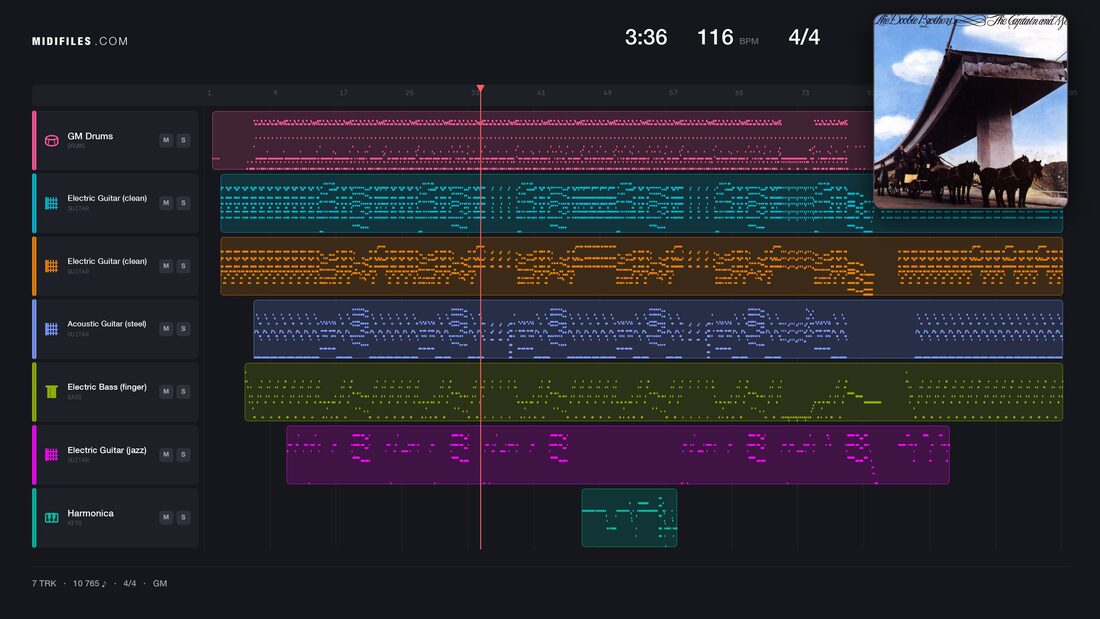Solo the orange Electric Guitar (clean) track
This screenshot has height=619, width=1100.
point(183,266)
